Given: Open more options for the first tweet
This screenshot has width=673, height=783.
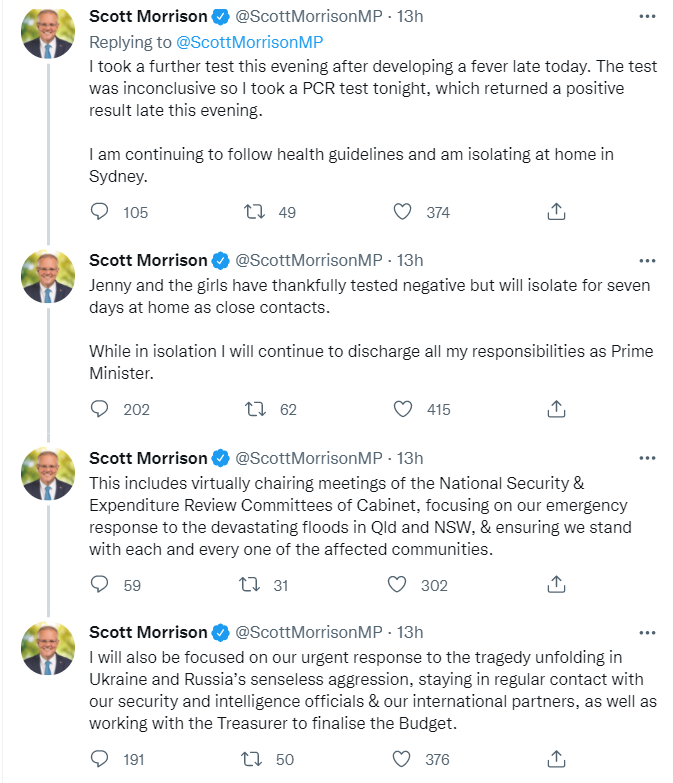Looking at the screenshot, I should 647,16.
